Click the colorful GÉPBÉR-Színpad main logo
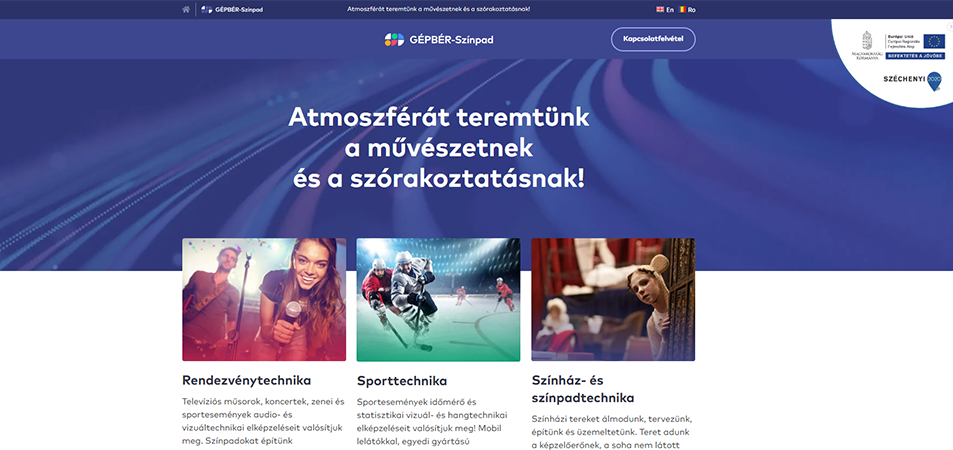953x450 pixels. pos(394,40)
